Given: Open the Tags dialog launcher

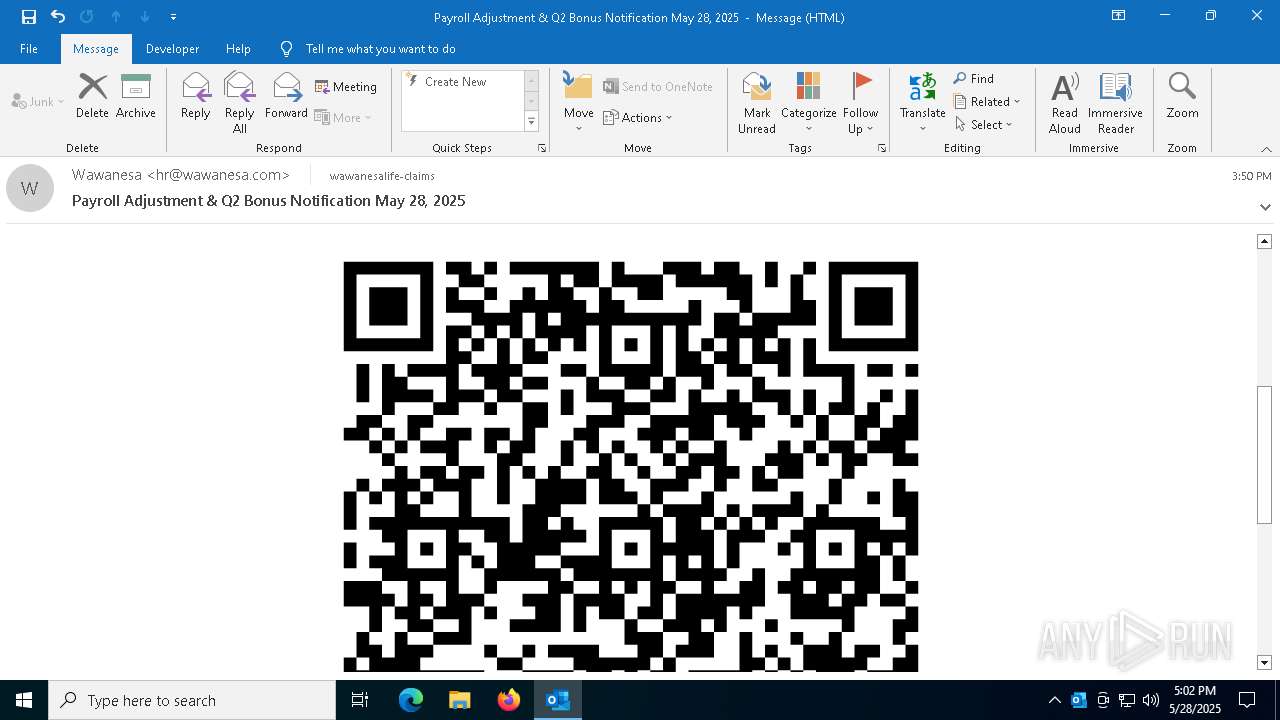Looking at the screenshot, I should 882,148.
